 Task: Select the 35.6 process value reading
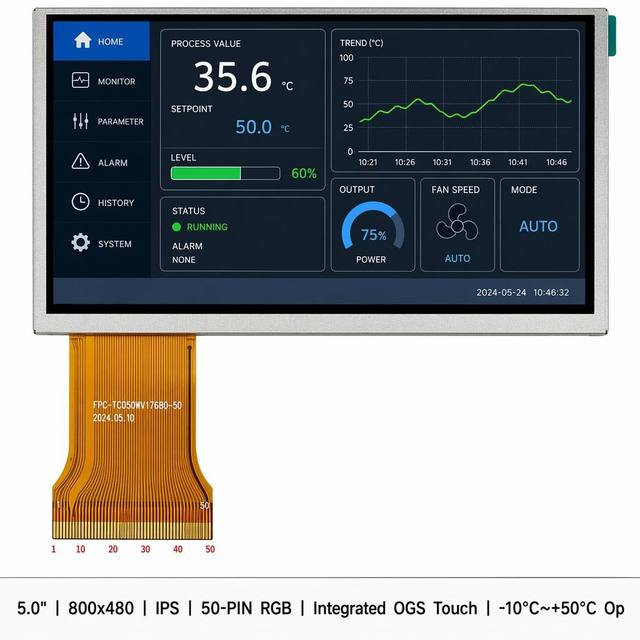tap(232, 77)
